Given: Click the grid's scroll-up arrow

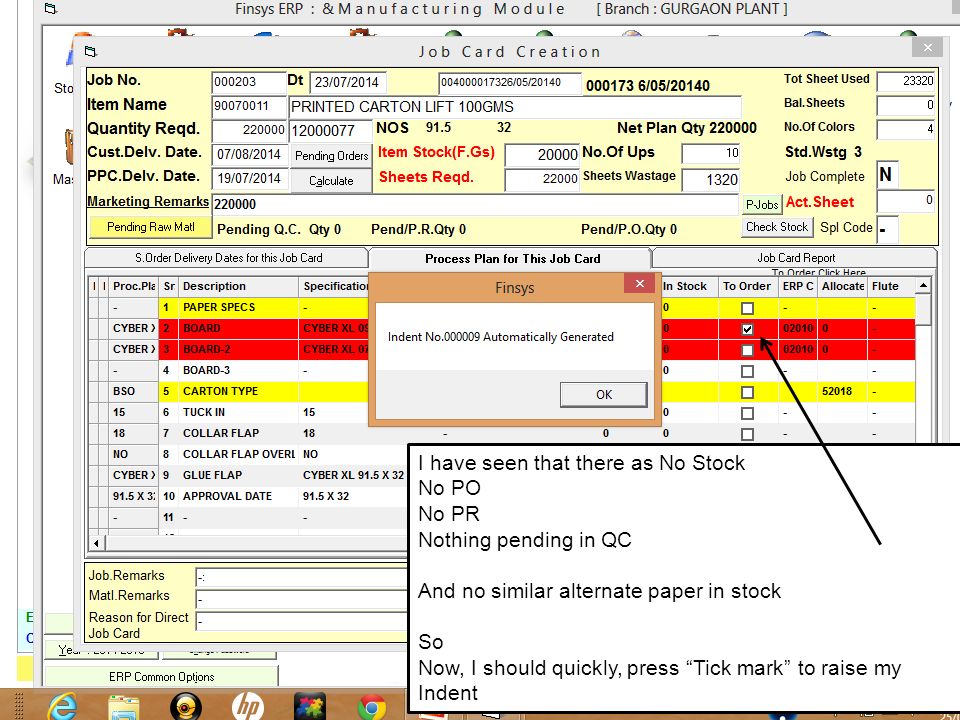Looking at the screenshot, I should point(923,286).
